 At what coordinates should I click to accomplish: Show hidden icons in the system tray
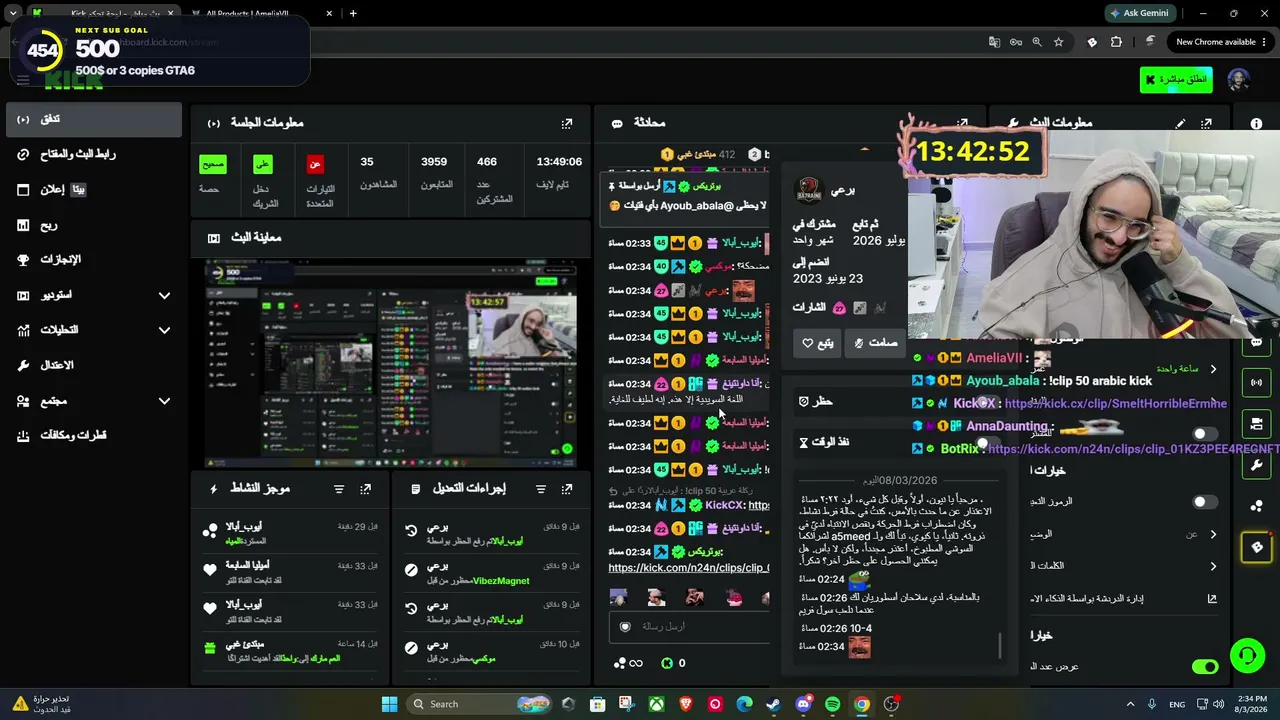[1130, 704]
